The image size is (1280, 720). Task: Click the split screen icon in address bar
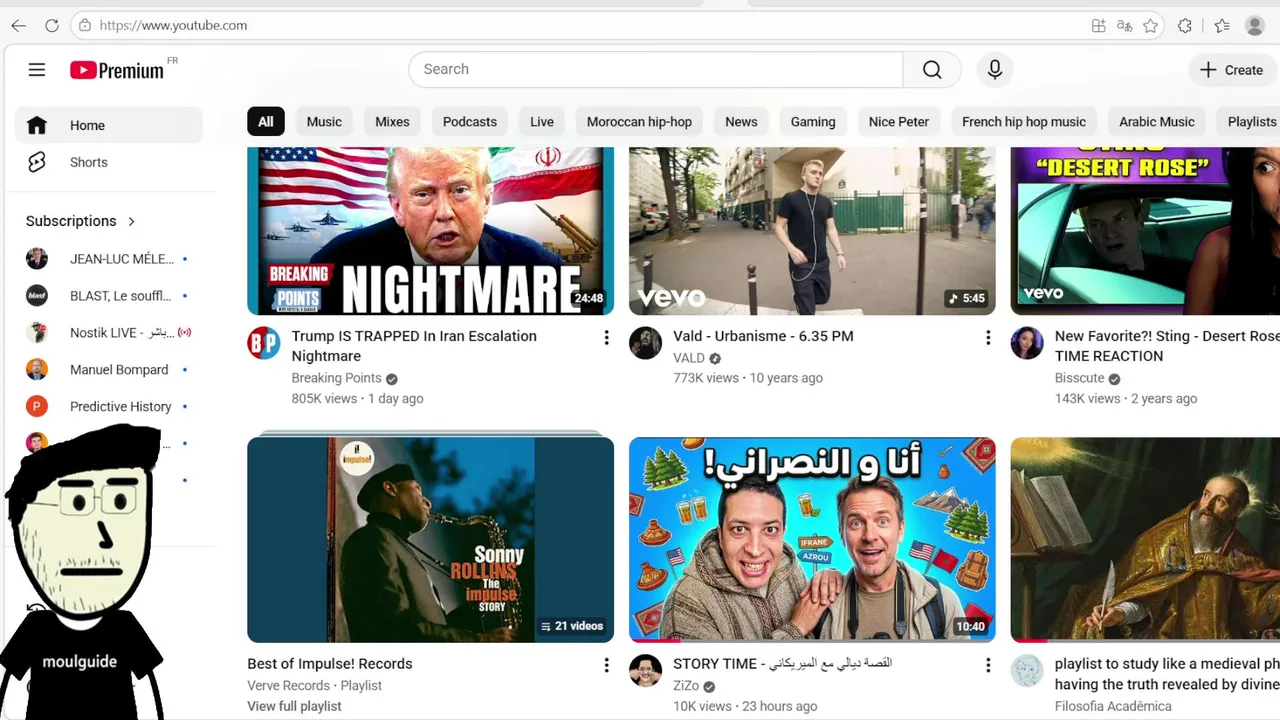1099,25
